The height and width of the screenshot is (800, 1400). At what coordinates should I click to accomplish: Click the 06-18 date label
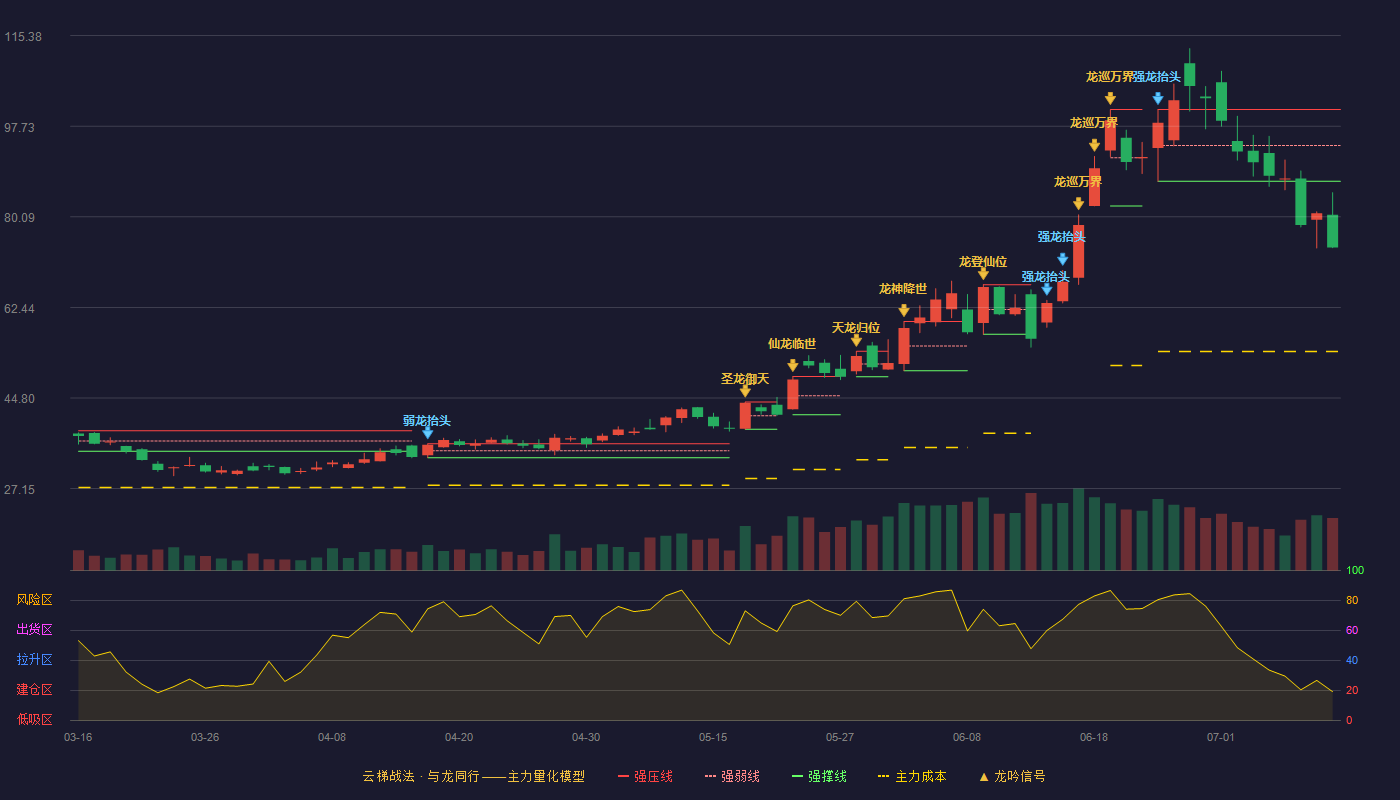pyautogui.click(x=1094, y=737)
